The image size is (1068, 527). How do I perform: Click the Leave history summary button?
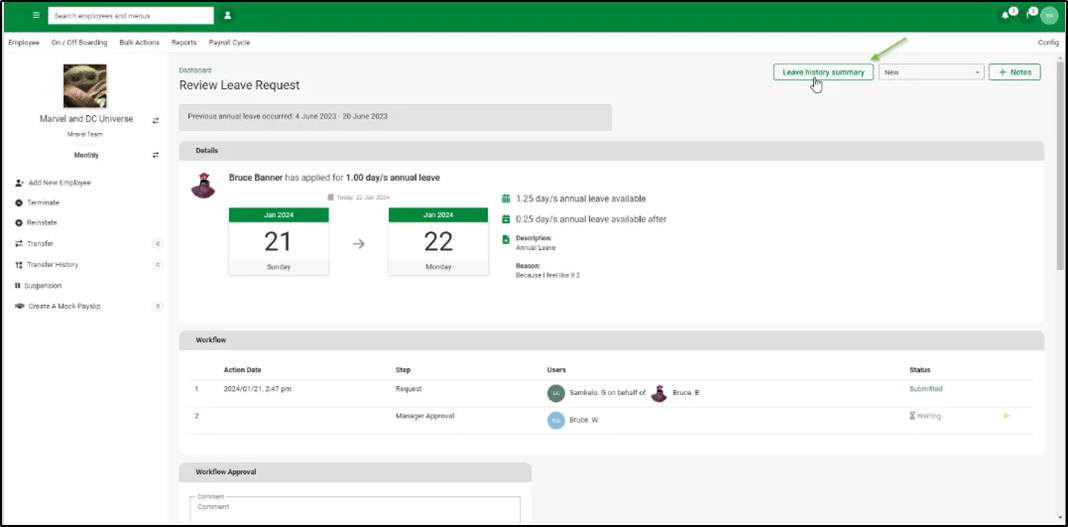(x=823, y=71)
